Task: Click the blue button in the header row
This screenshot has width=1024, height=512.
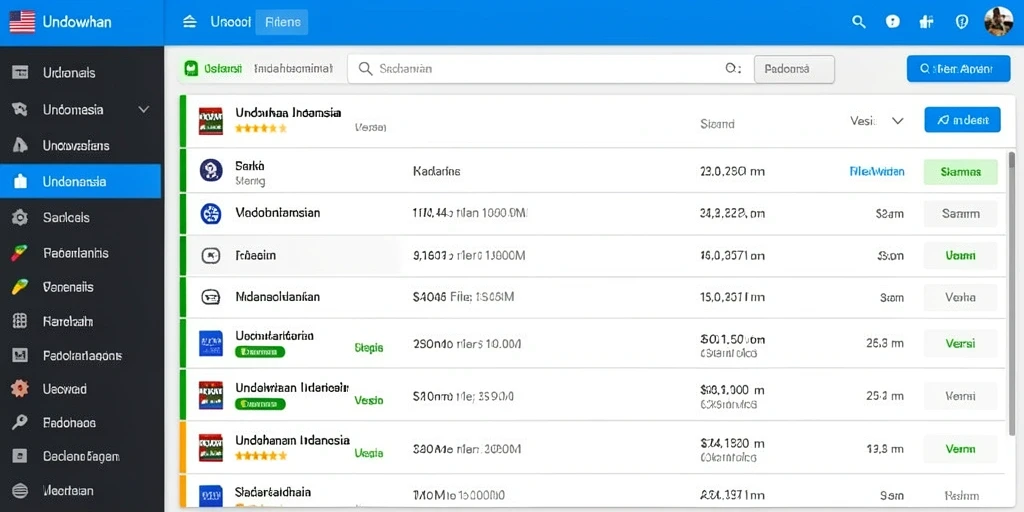Action: coord(962,120)
